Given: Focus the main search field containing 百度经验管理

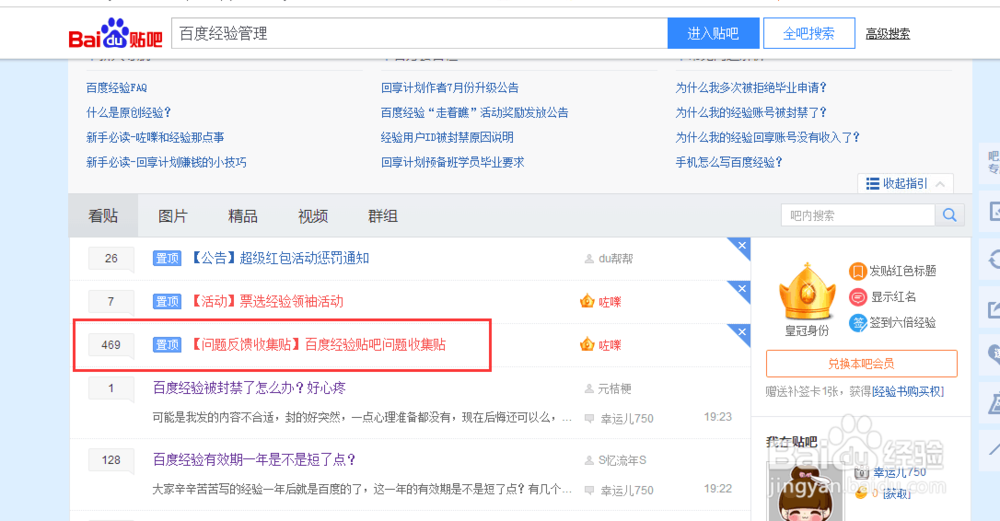Looking at the screenshot, I should pyautogui.click(x=420, y=33).
